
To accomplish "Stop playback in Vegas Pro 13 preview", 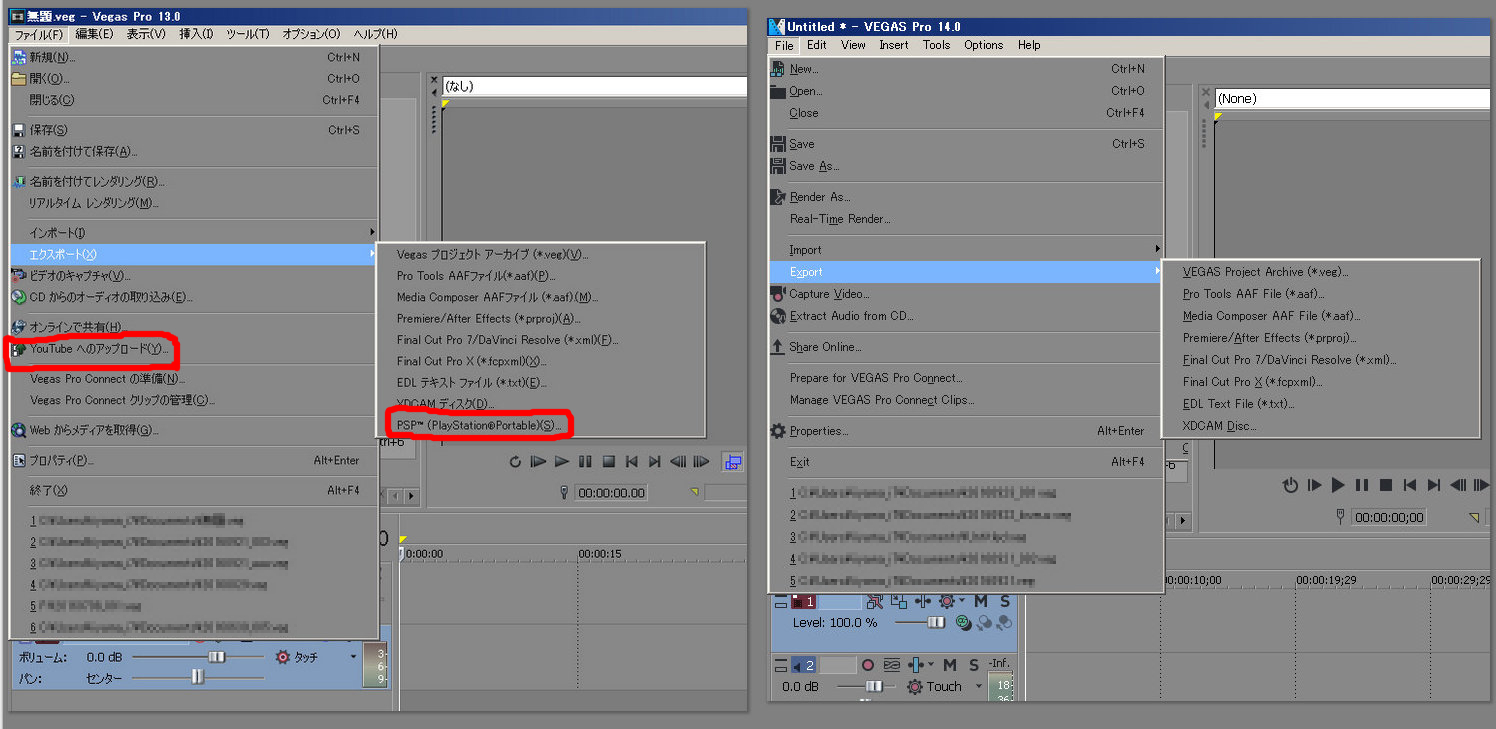I will coord(608,461).
